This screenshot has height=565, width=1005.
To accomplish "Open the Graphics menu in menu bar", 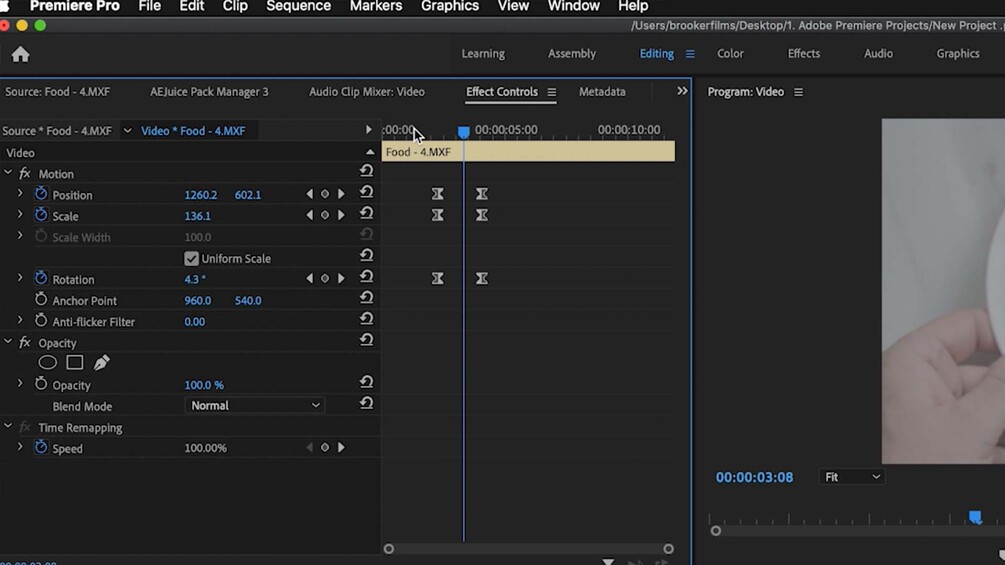I will 450,6.
